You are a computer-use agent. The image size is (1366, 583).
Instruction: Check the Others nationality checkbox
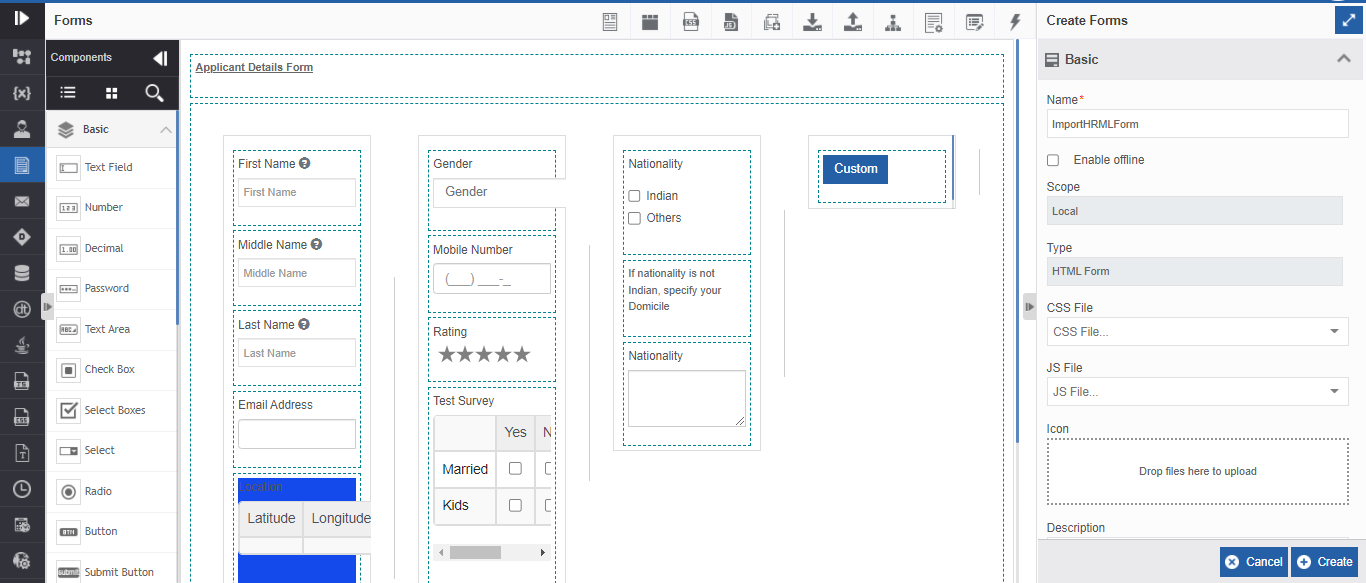click(634, 218)
